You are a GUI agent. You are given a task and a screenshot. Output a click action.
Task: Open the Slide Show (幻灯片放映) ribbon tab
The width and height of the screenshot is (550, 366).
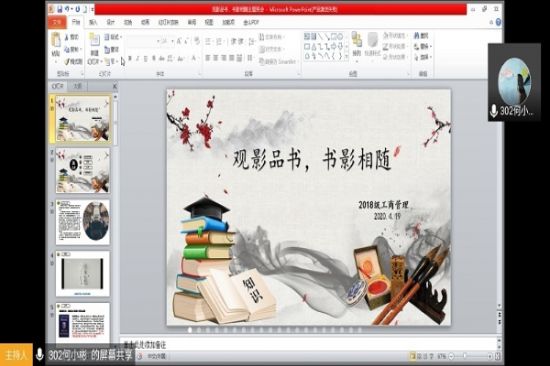[x=168, y=22]
